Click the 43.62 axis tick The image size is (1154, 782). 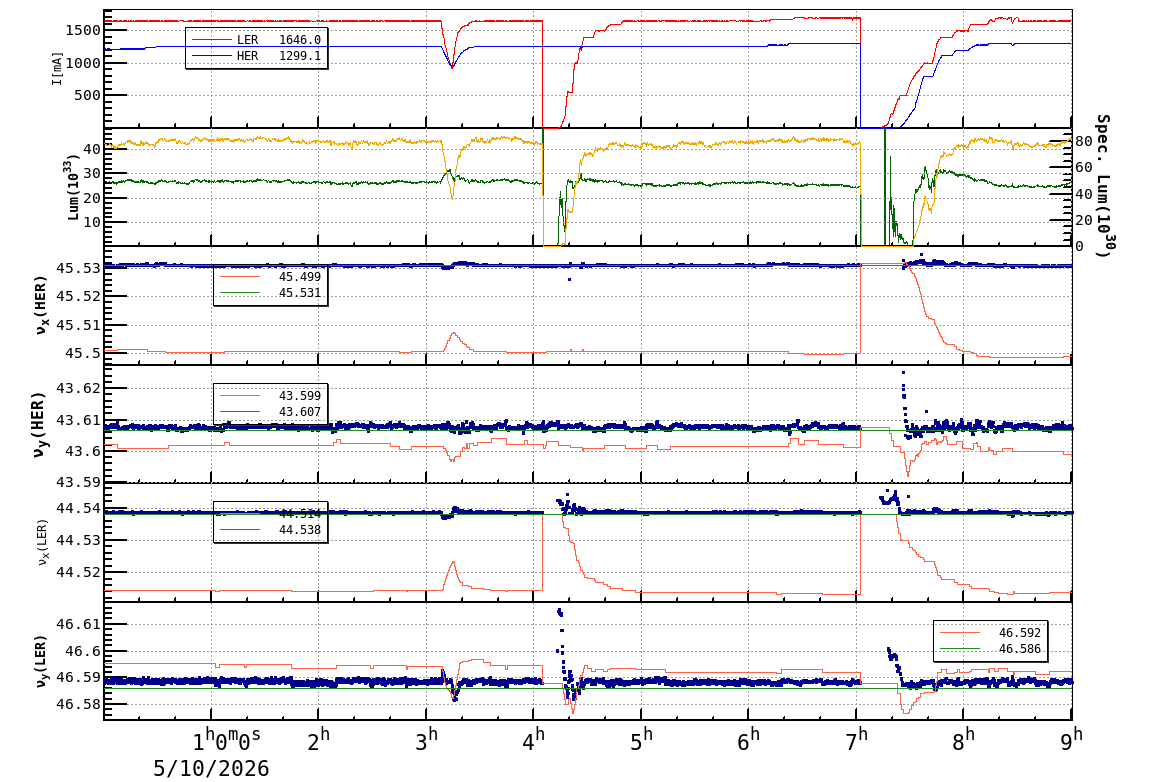click(78, 388)
